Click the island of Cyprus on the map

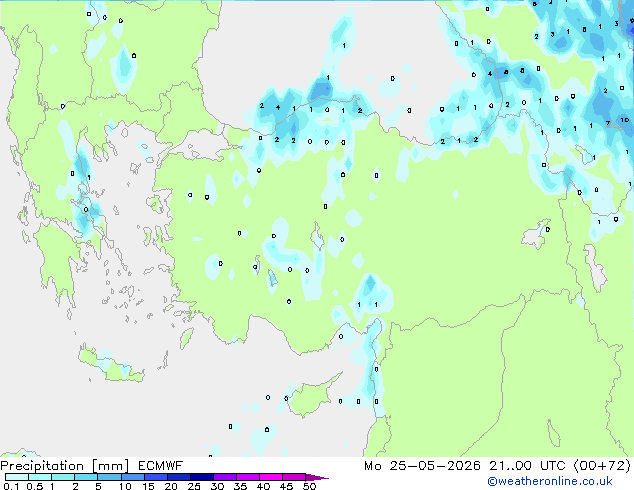pos(311,396)
